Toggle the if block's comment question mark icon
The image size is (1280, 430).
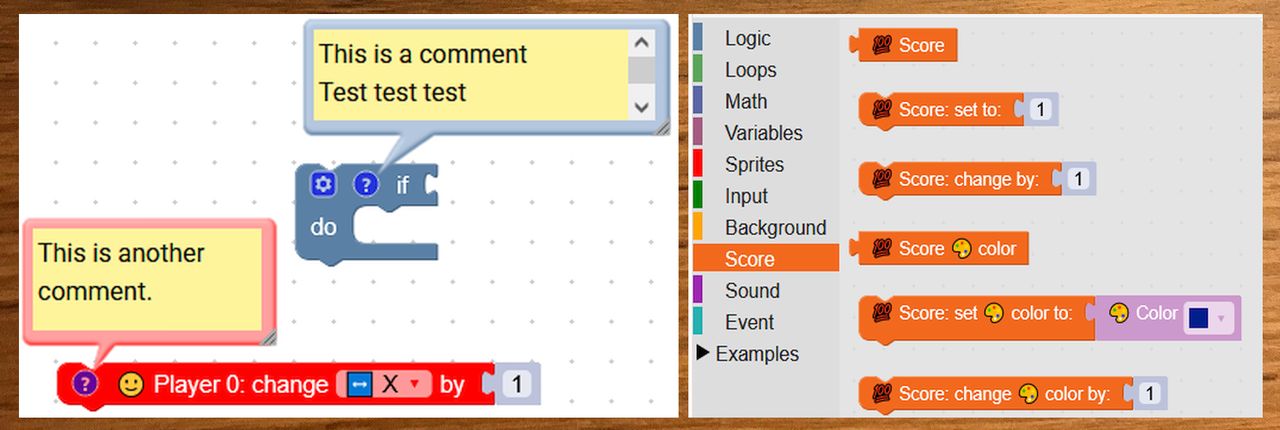(x=367, y=185)
